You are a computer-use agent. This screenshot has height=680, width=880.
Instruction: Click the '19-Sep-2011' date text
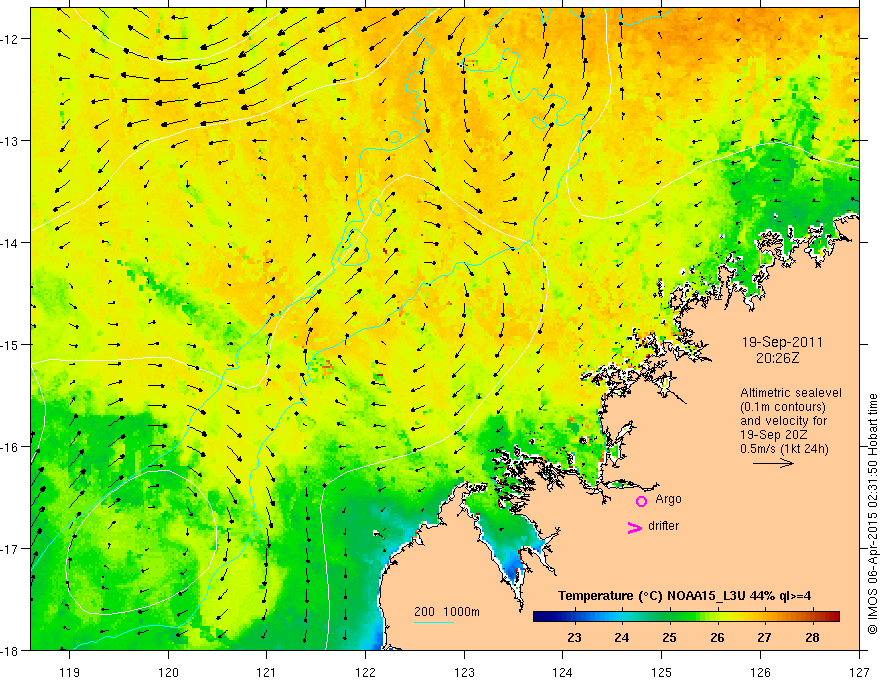(782, 342)
